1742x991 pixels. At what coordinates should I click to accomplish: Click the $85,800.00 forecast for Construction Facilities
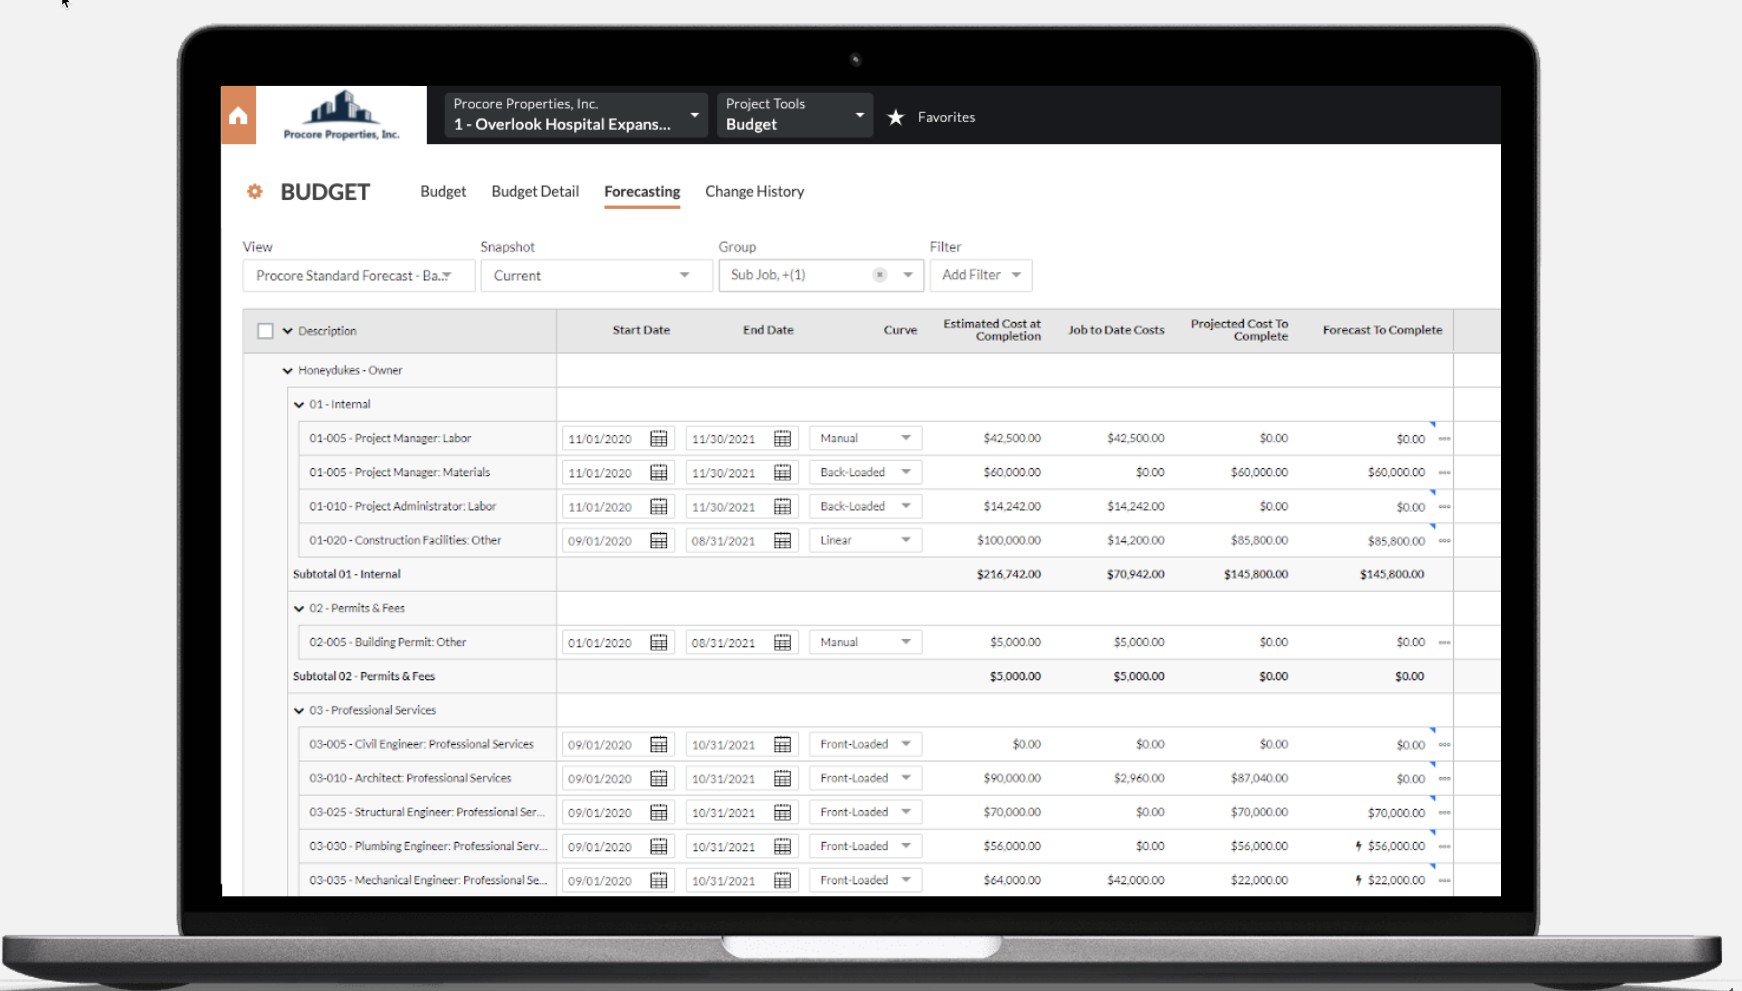(1396, 541)
